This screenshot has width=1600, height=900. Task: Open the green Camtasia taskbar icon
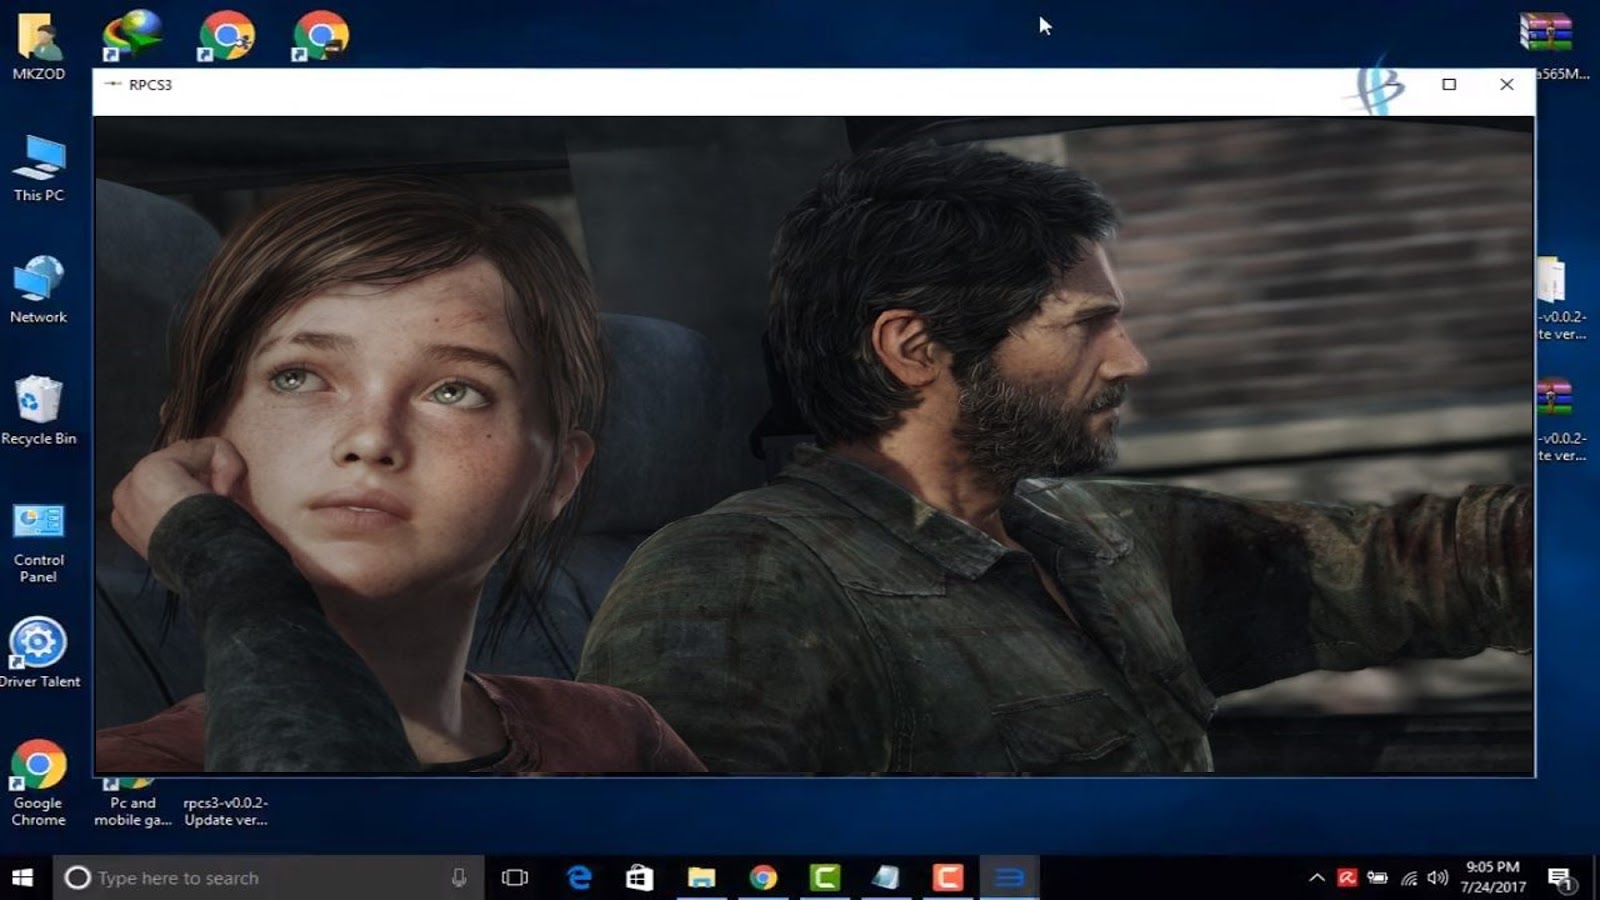(825, 878)
